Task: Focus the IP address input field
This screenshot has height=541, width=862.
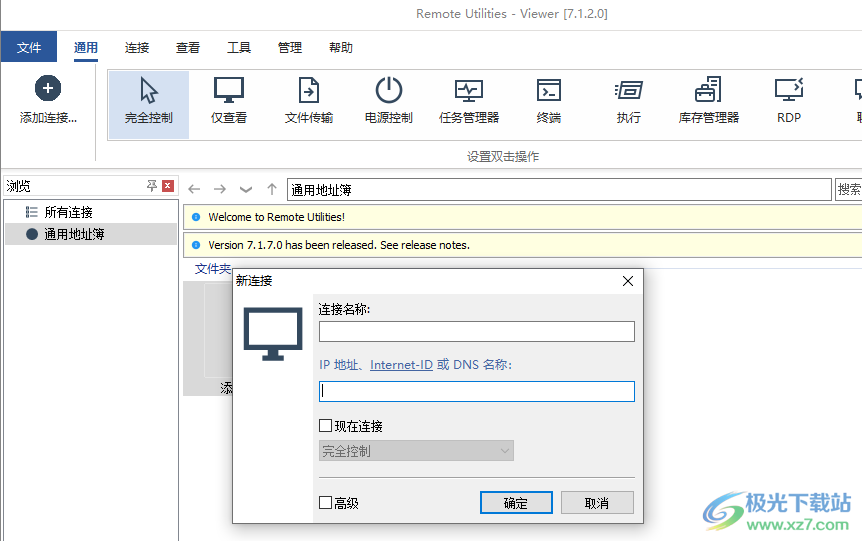Action: (477, 391)
